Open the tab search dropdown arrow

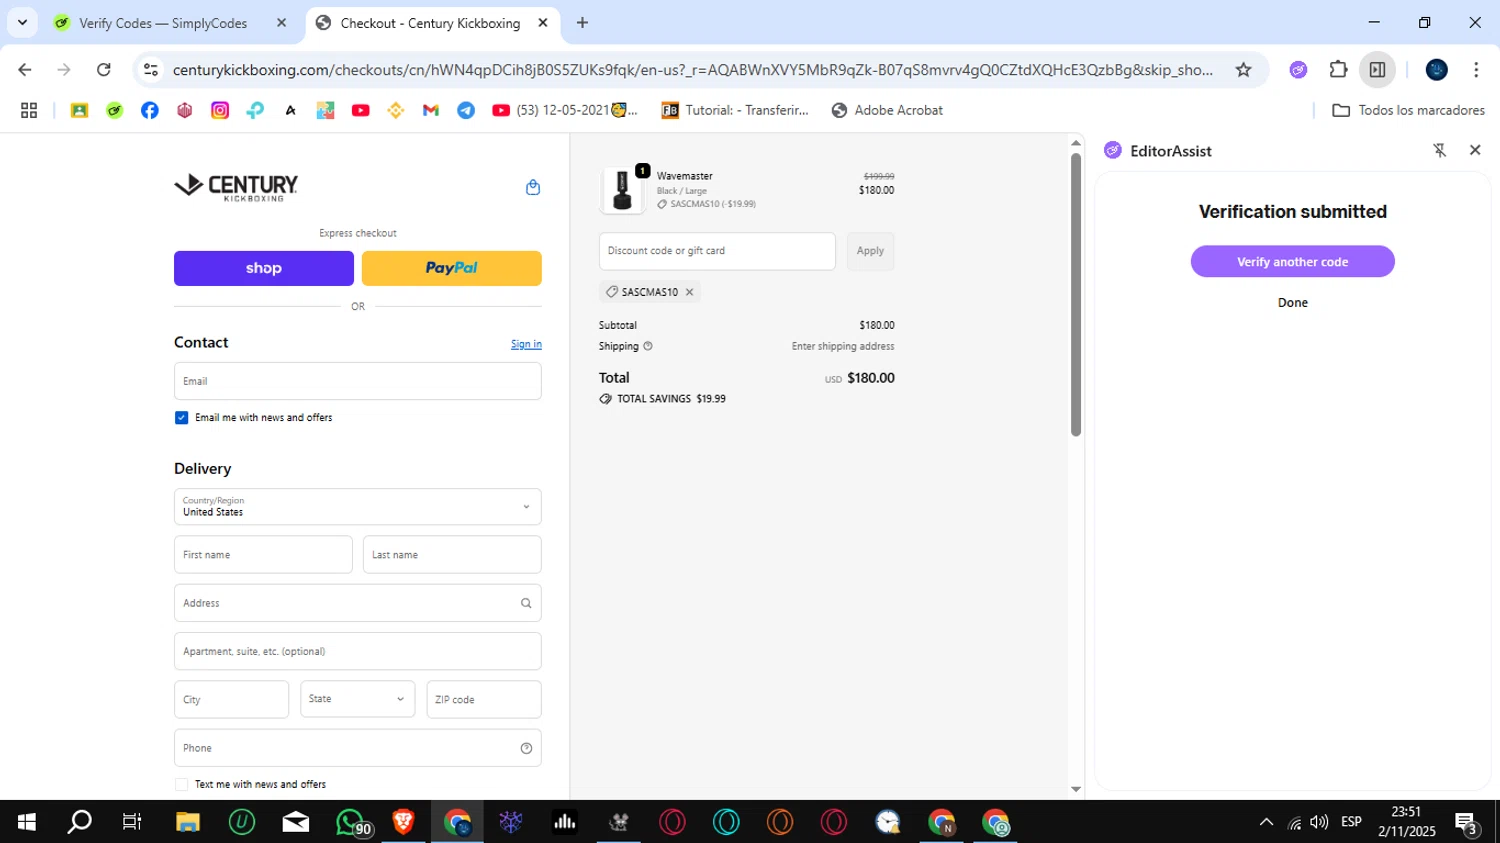click(x=22, y=22)
